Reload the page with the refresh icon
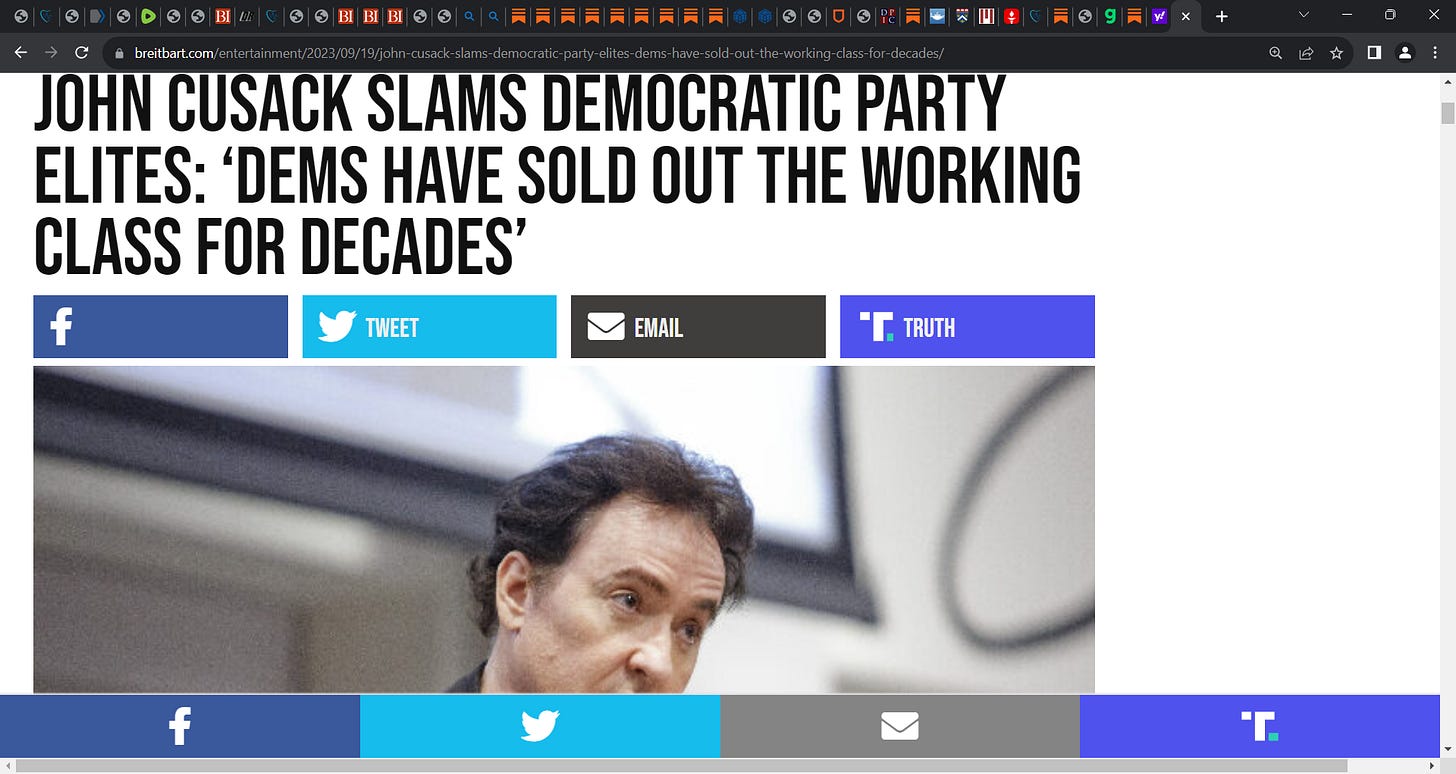 [x=82, y=53]
